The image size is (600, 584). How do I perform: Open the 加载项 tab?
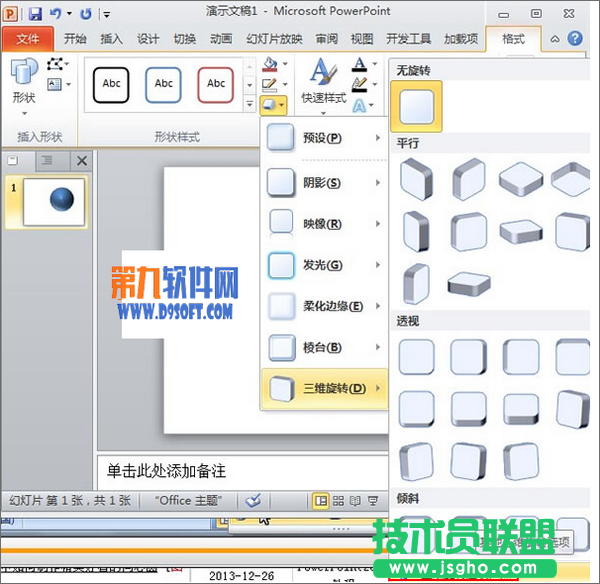pos(461,39)
